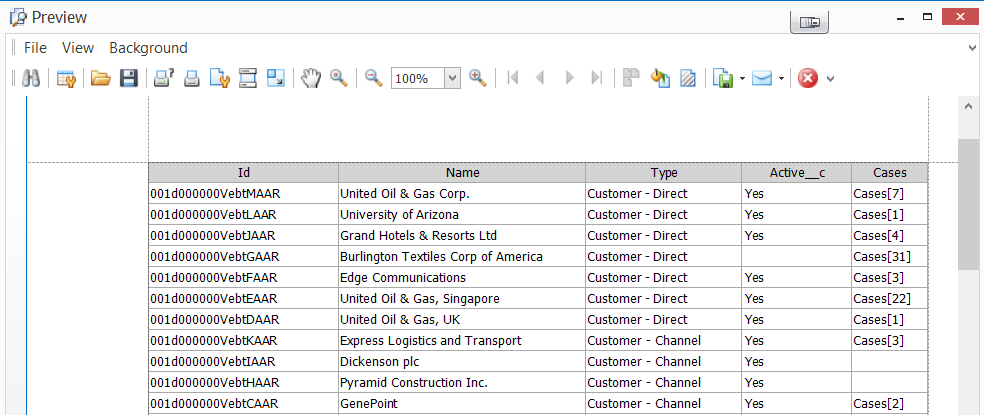984x415 pixels.
Task: Click the Name column header
Action: click(463, 173)
